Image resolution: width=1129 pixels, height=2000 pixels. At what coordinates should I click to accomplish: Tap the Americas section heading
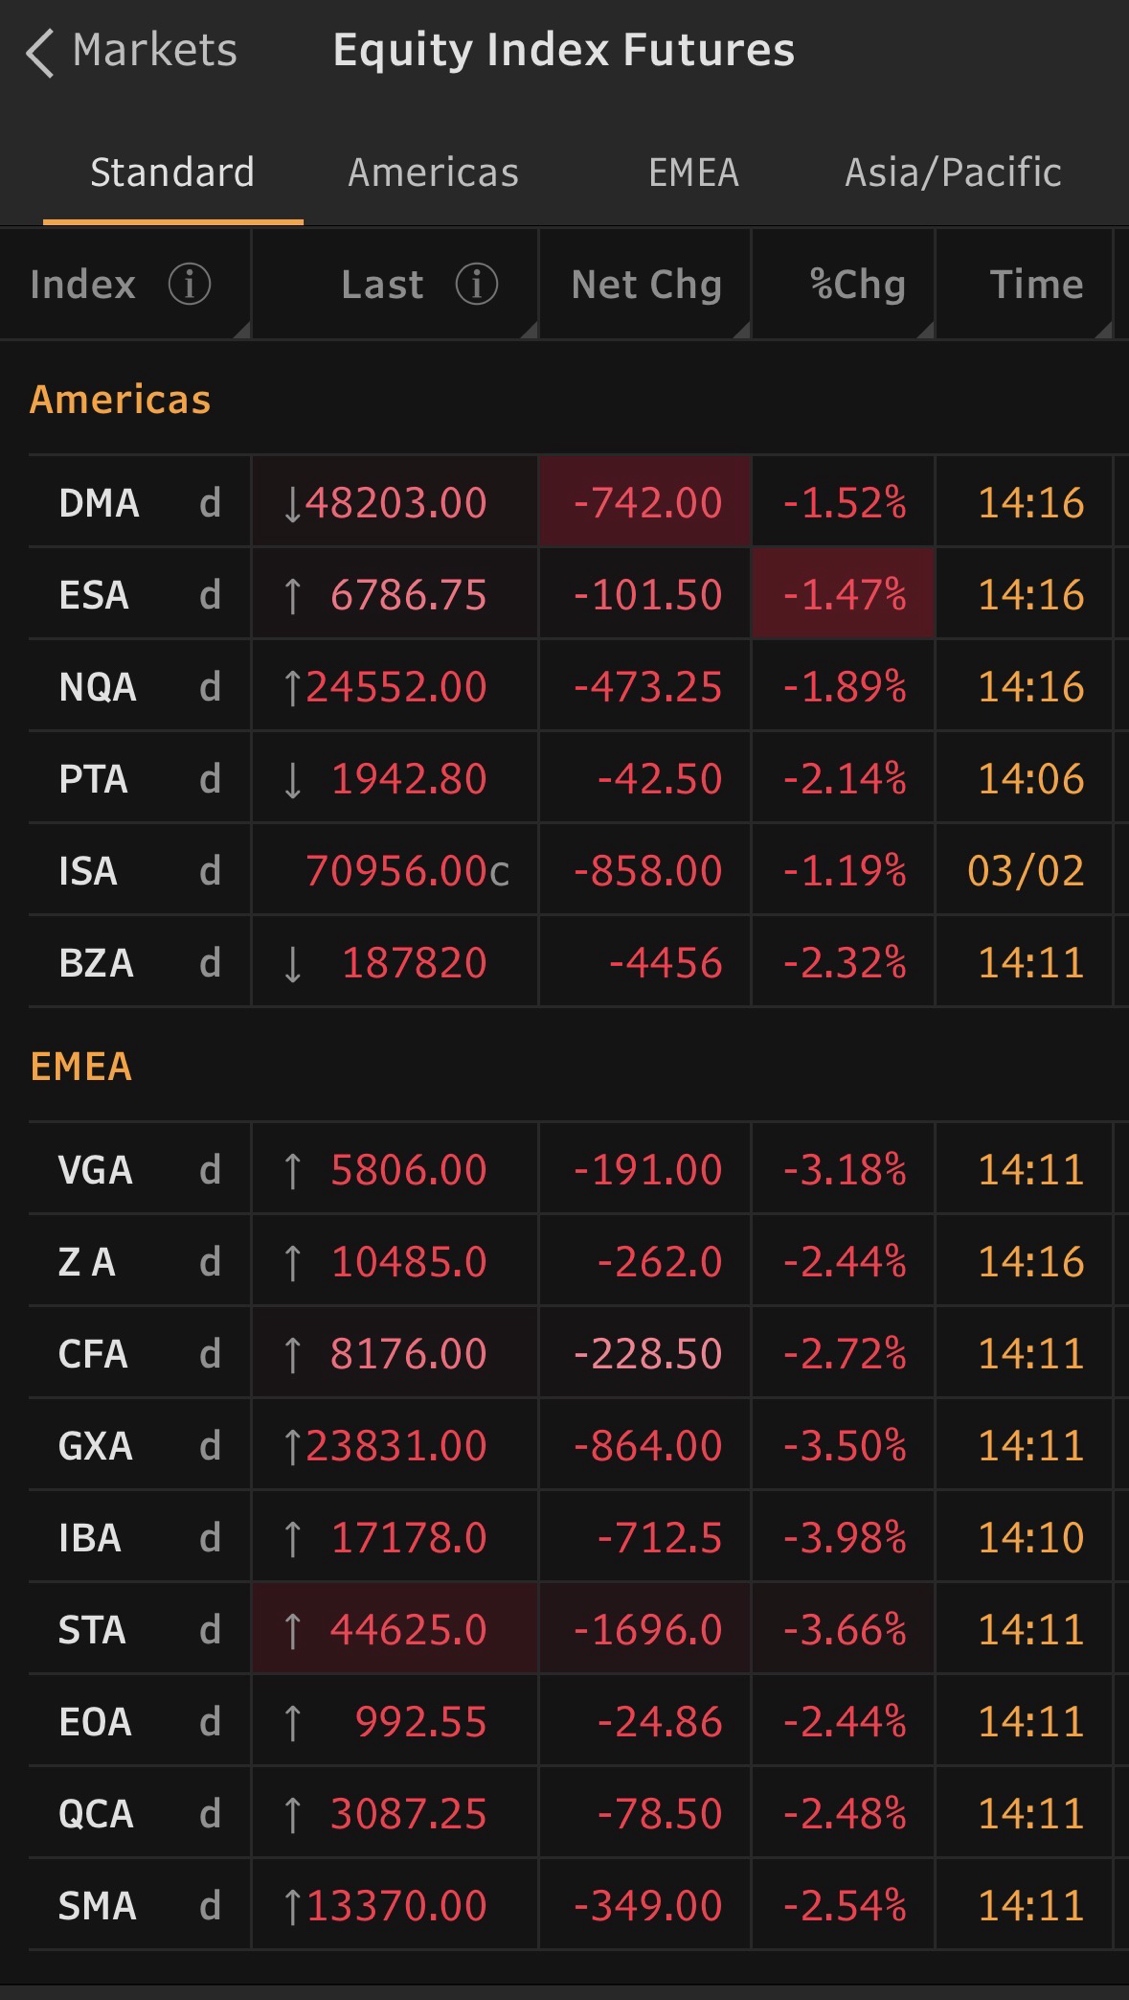[120, 400]
